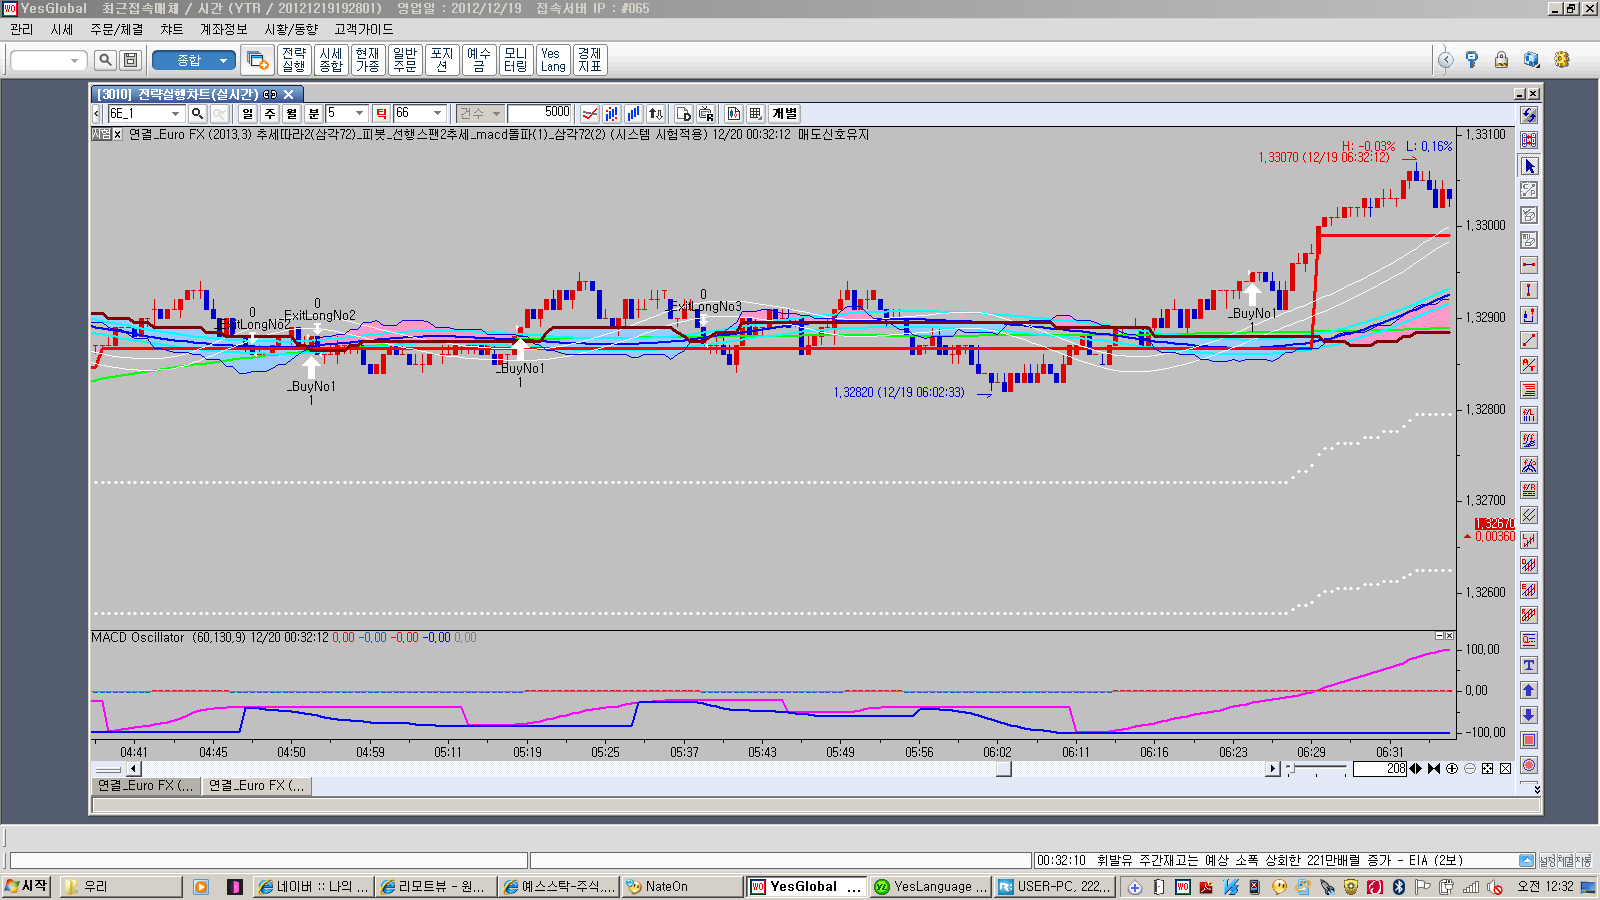Image resolution: width=1600 pixels, height=900 pixels.
Task: Click the blue up arrow marker tool
Action: pos(1529,690)
